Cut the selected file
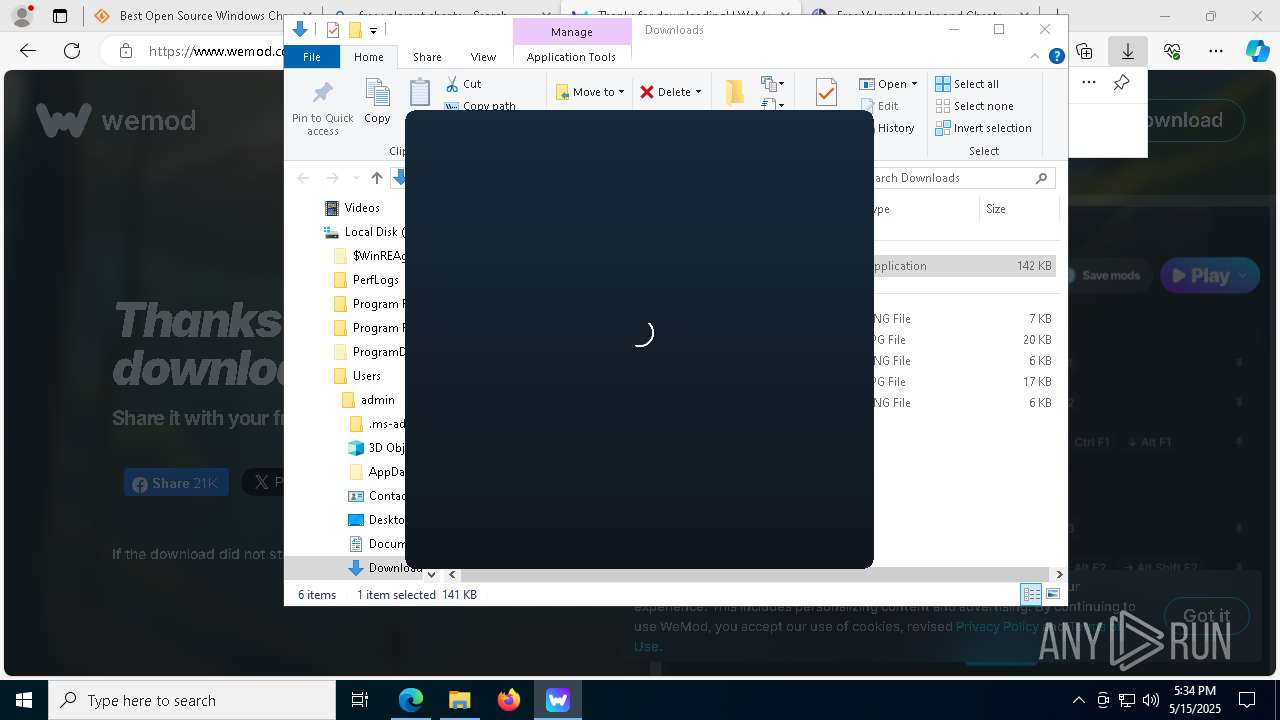1280x720 pixels. pos(463,84)
